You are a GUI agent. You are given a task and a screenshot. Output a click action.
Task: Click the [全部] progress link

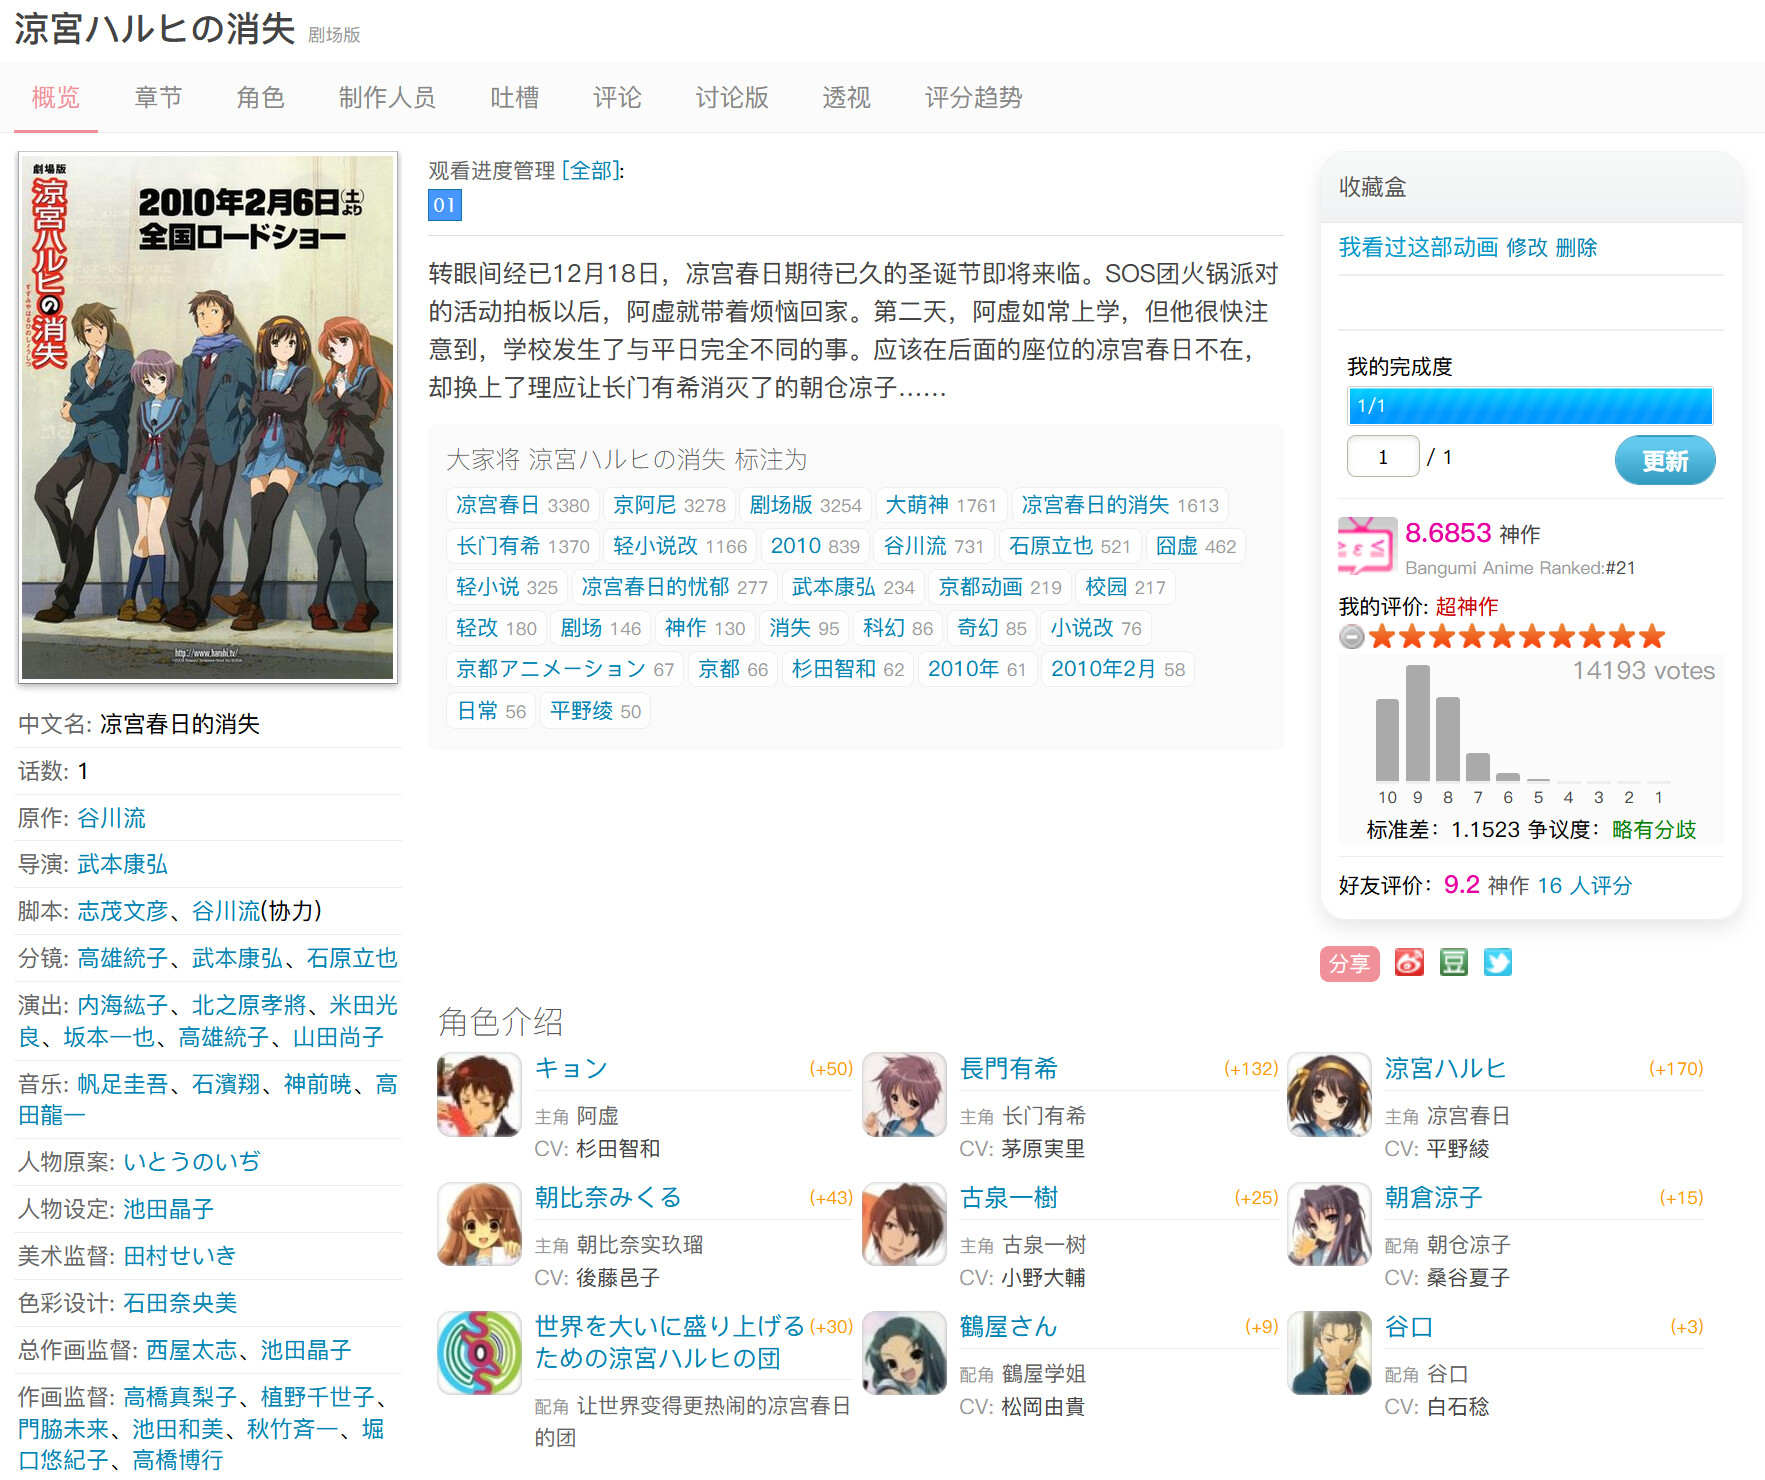[591, 171]
